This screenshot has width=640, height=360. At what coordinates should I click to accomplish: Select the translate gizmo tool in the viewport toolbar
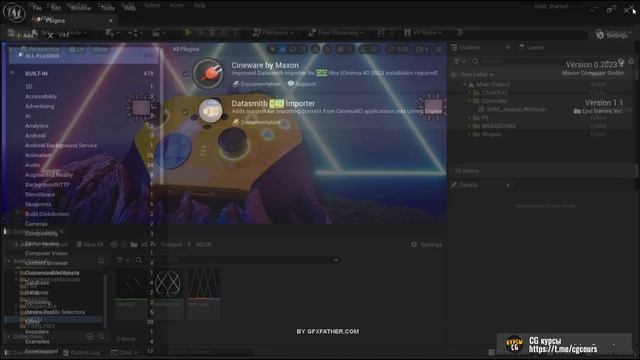click(282, 49)
